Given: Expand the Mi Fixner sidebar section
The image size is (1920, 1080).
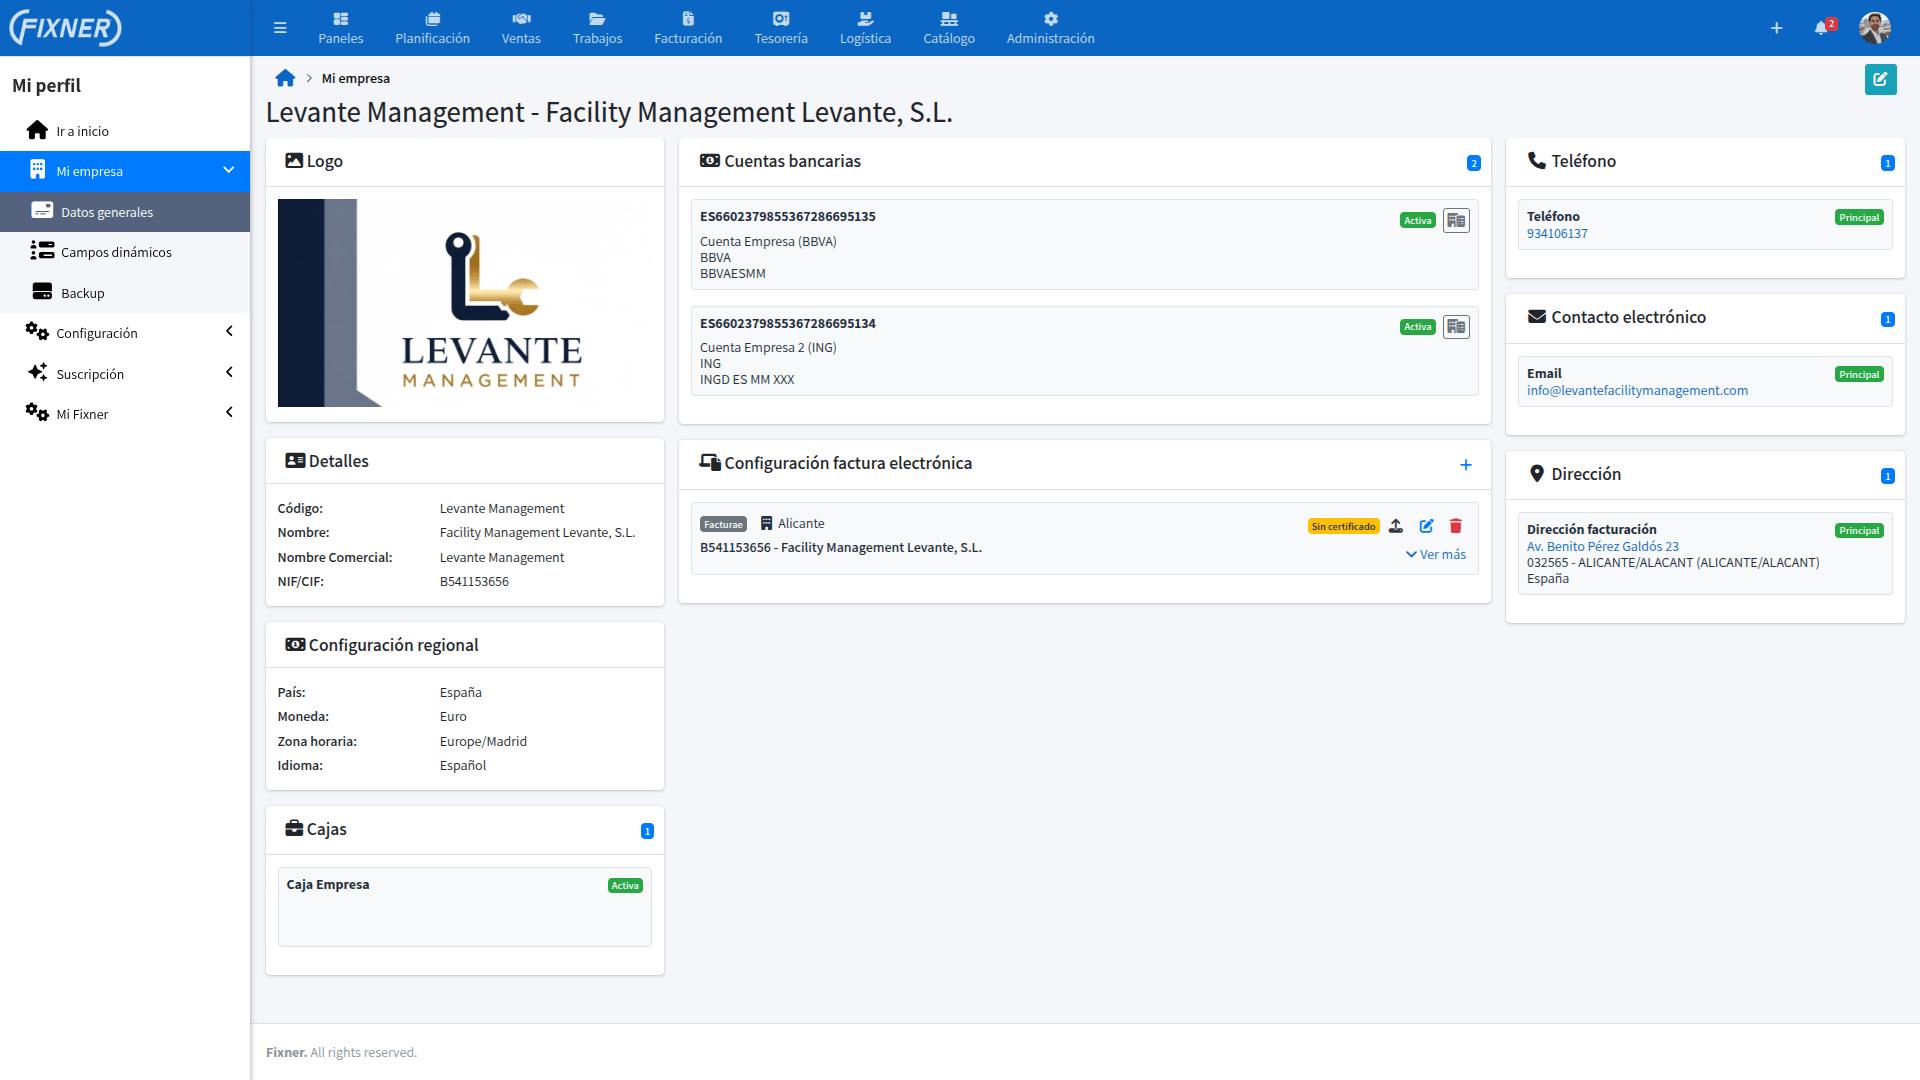Looking at the screenshot, I should click(x=125, y=414).
